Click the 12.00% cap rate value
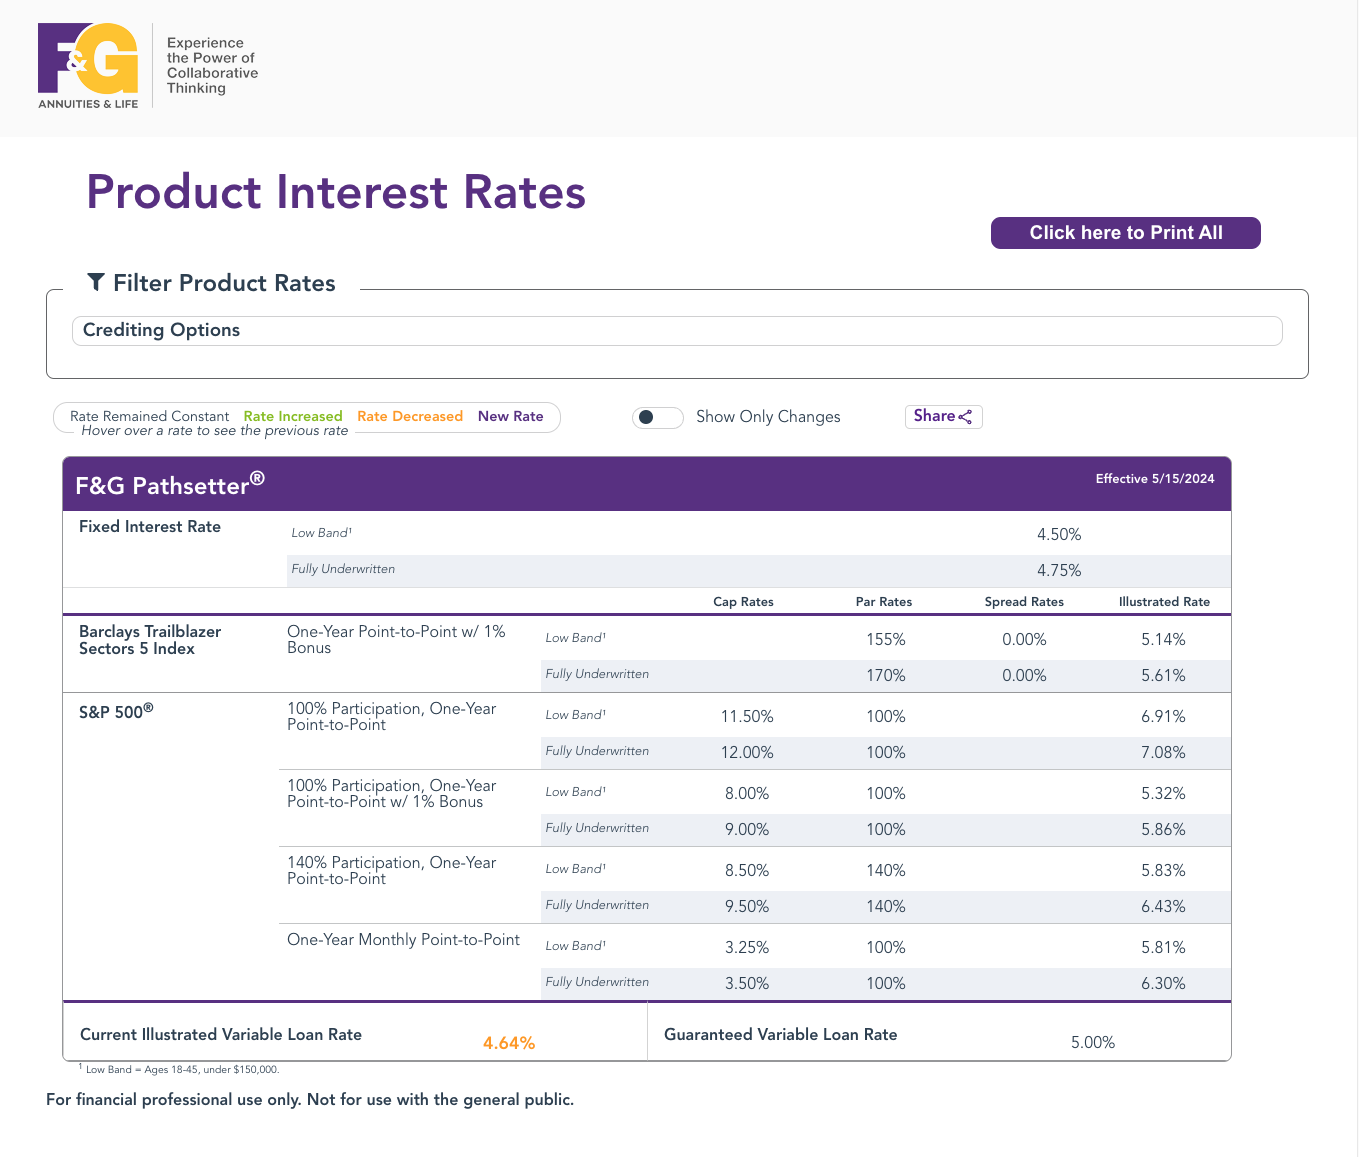This screenshot has width=1359, height=1157. click(747, 753)
